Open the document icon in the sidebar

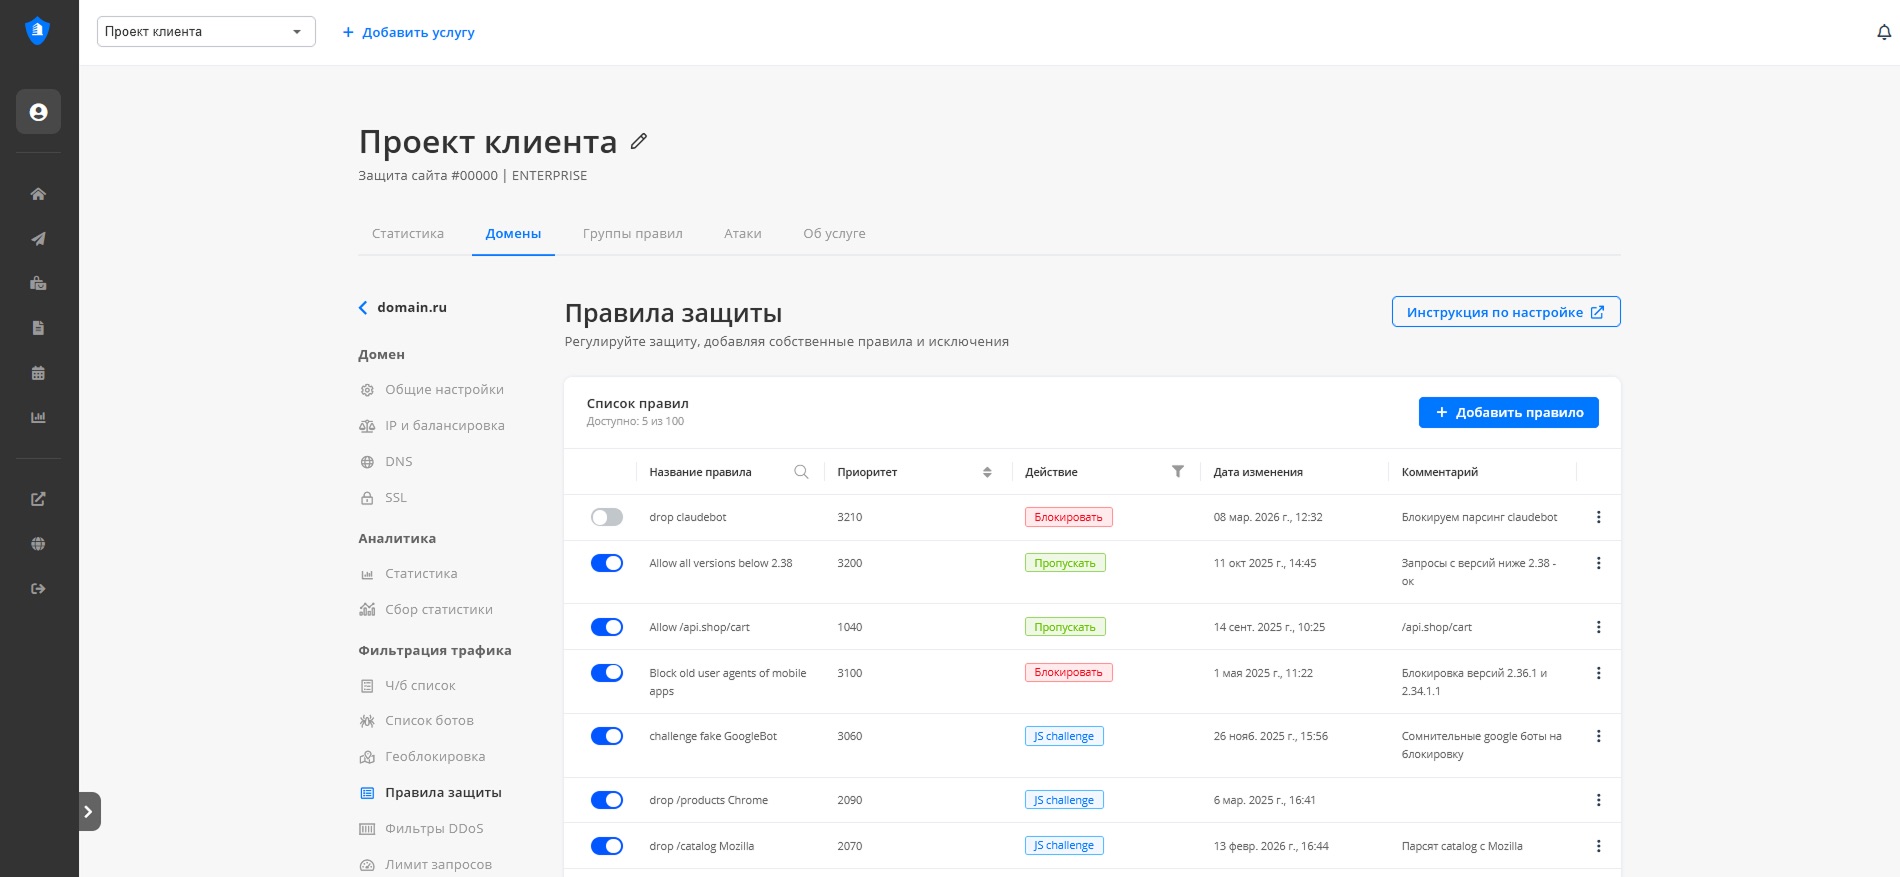click(38, 328)
